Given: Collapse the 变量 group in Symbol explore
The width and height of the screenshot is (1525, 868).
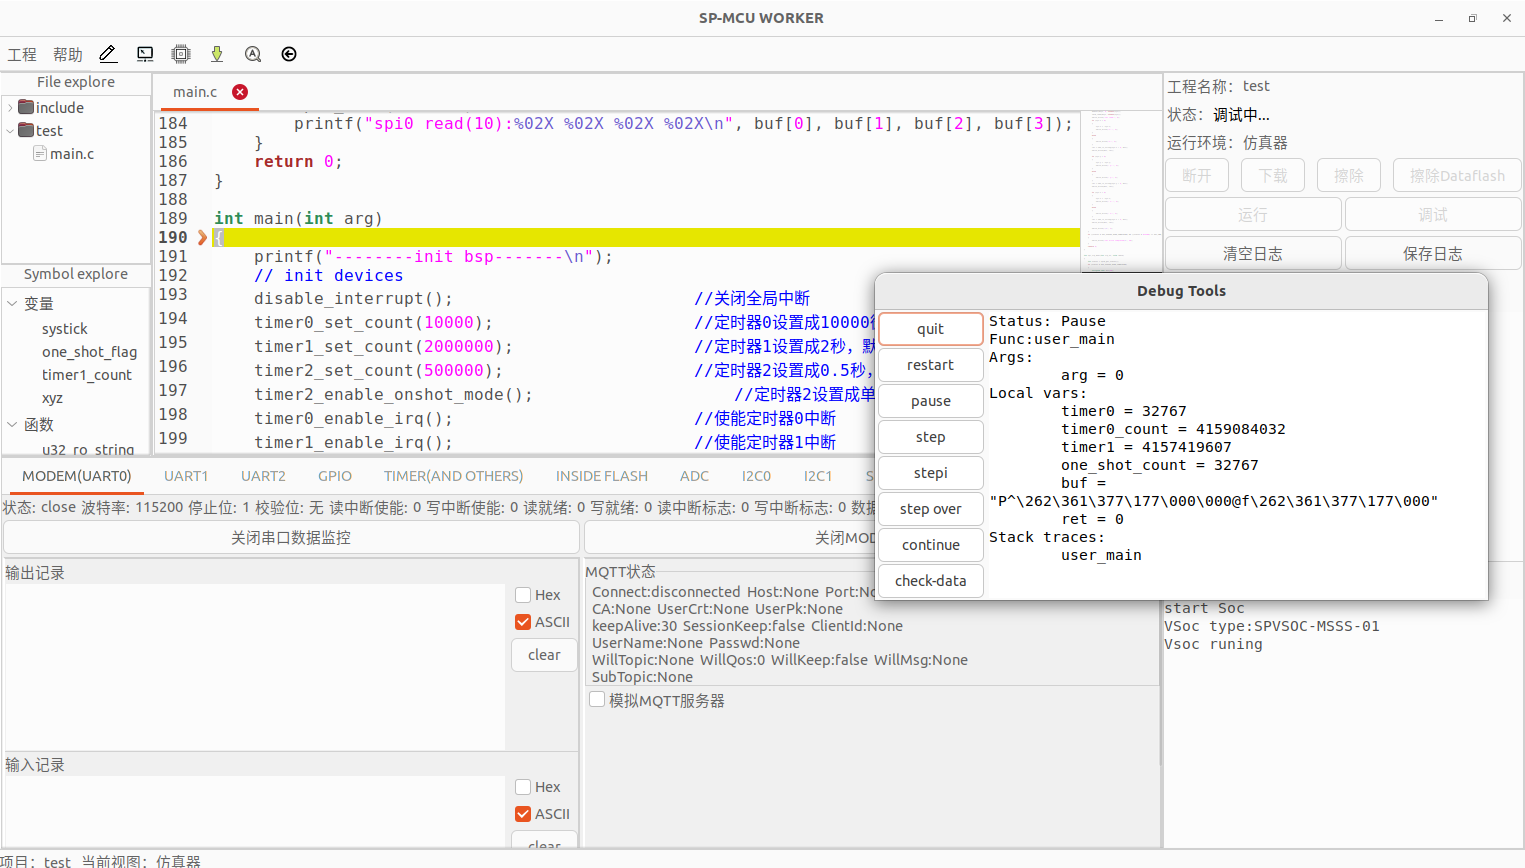Looking at the screenshot, I should tap(12, 304).
